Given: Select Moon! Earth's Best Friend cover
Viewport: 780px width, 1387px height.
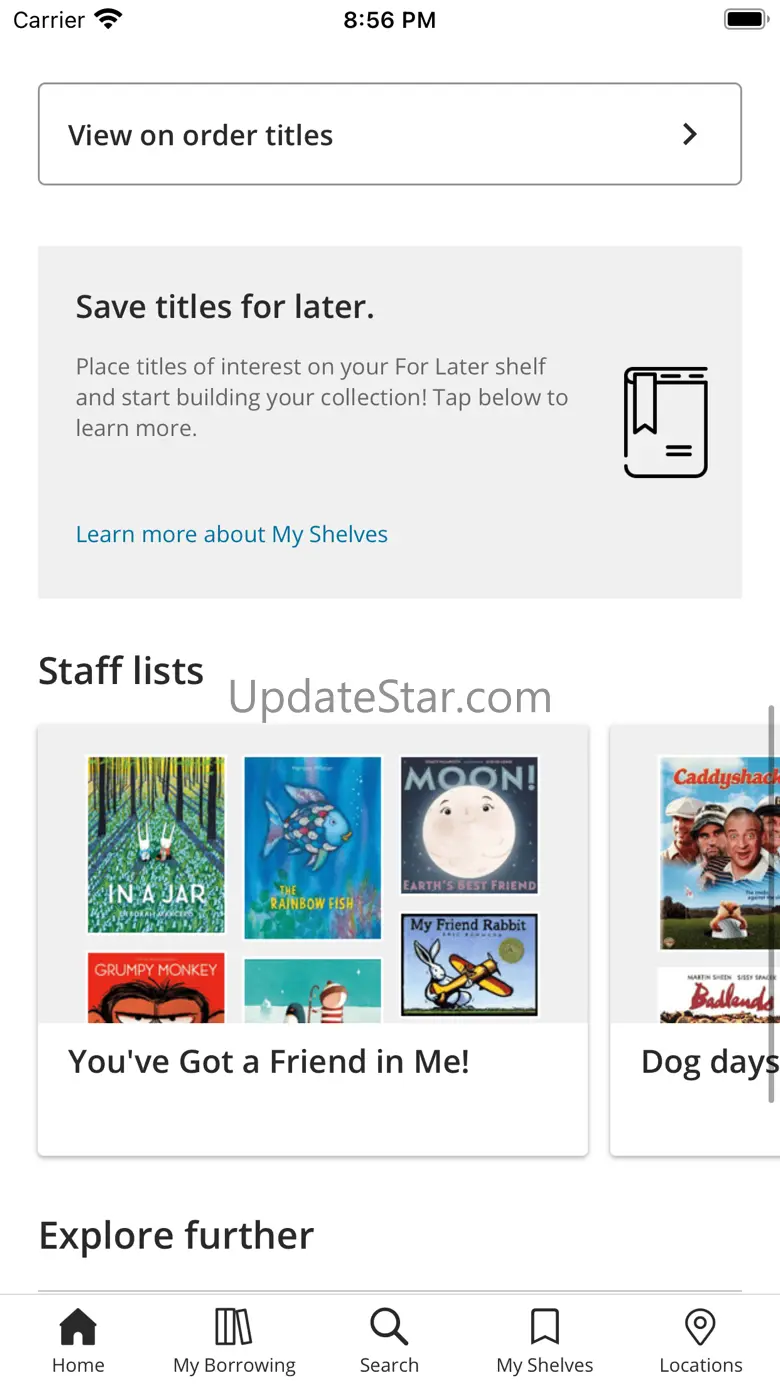Looking at the screenshot, I should (x=469, y=825).
